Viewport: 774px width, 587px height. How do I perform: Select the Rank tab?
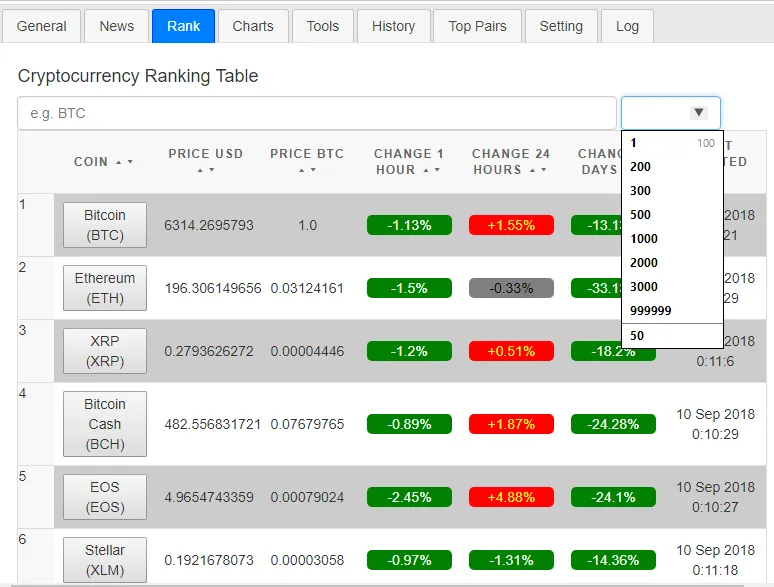coord(184,26)
